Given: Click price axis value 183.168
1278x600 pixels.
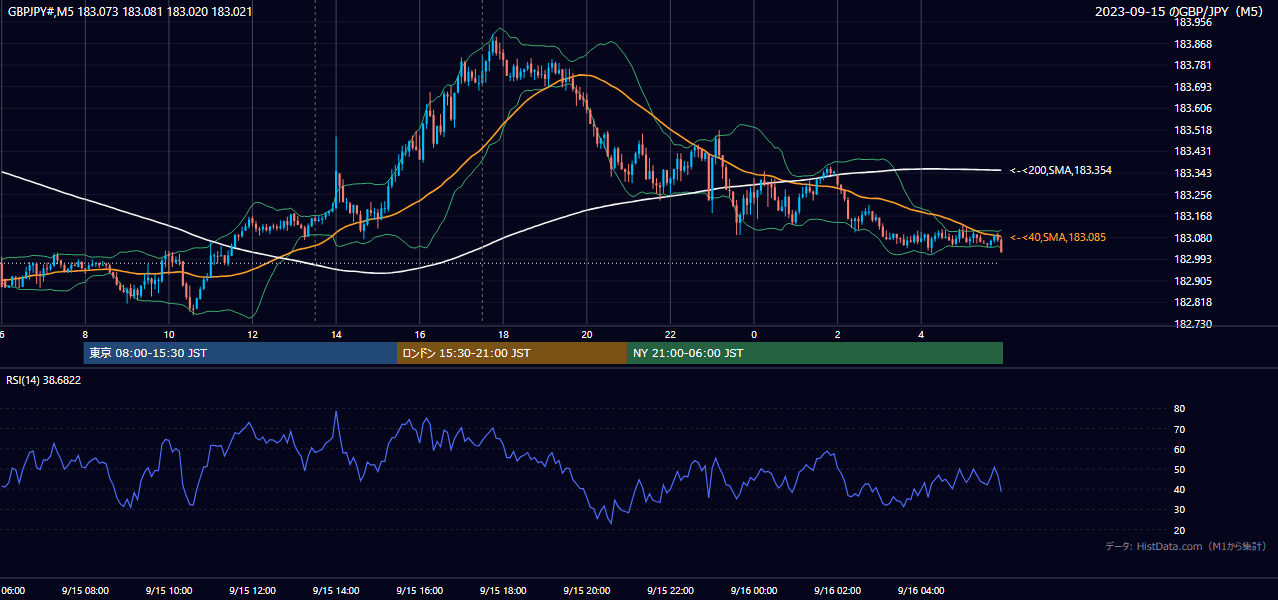Looking at the screenshot, I should pos(1193,216).
